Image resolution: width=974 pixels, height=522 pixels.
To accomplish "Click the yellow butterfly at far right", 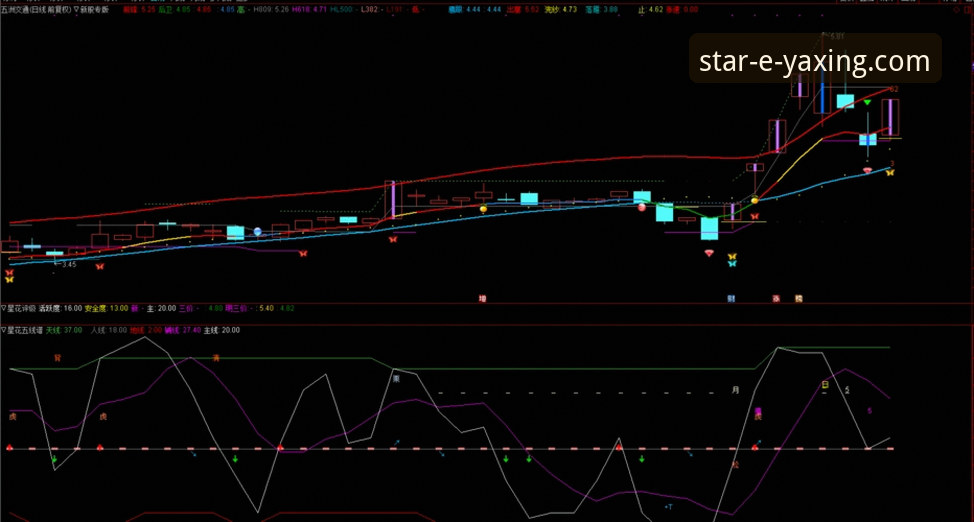I will pyautogui.click(x=889, y=173).
